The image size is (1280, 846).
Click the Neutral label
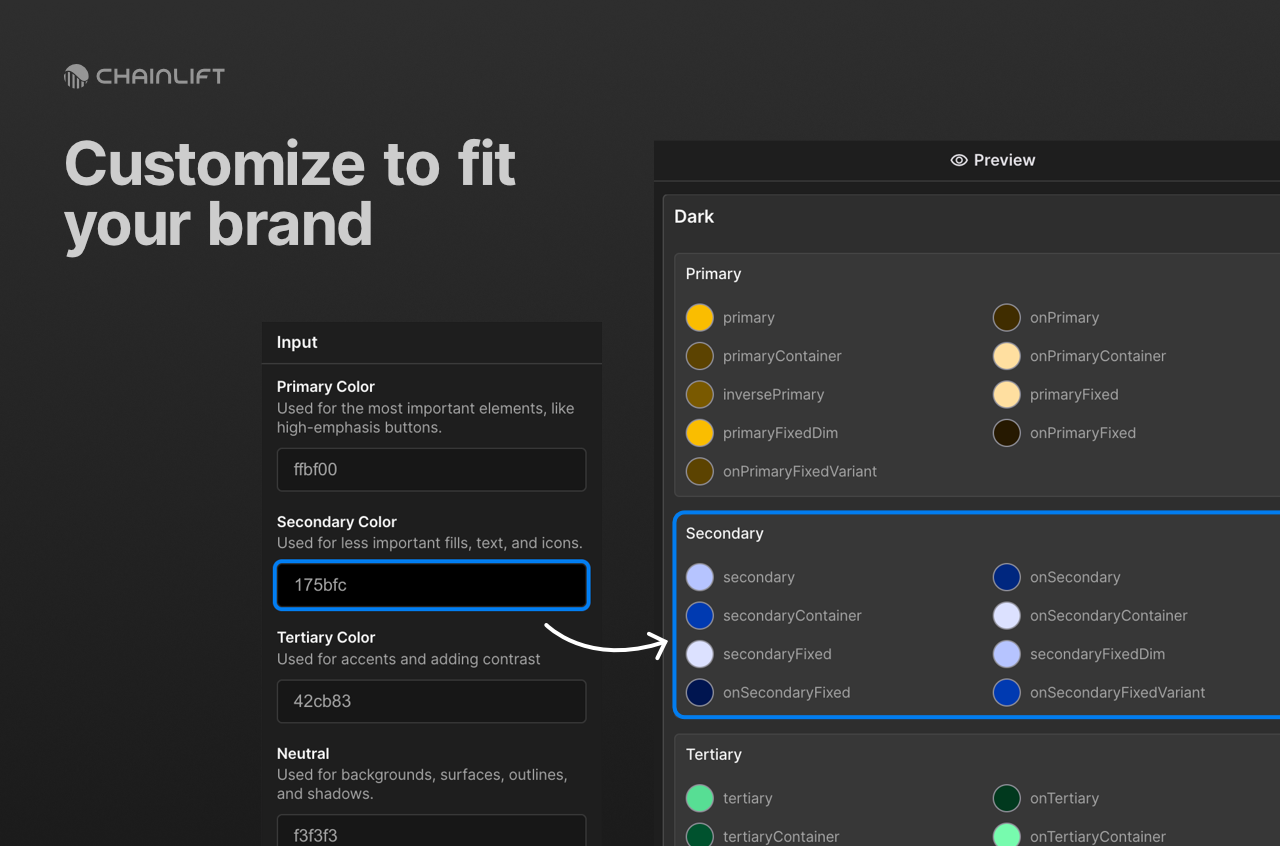(x=303, y=754)
